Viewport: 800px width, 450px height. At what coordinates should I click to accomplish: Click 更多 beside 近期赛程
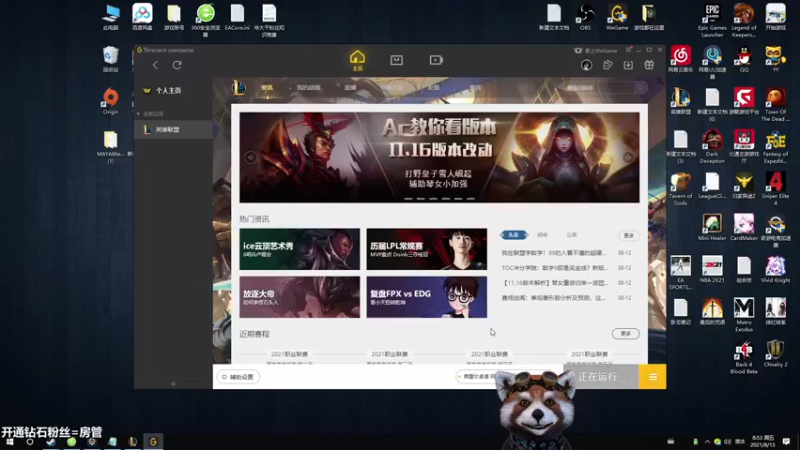click(x=626, y=334)
